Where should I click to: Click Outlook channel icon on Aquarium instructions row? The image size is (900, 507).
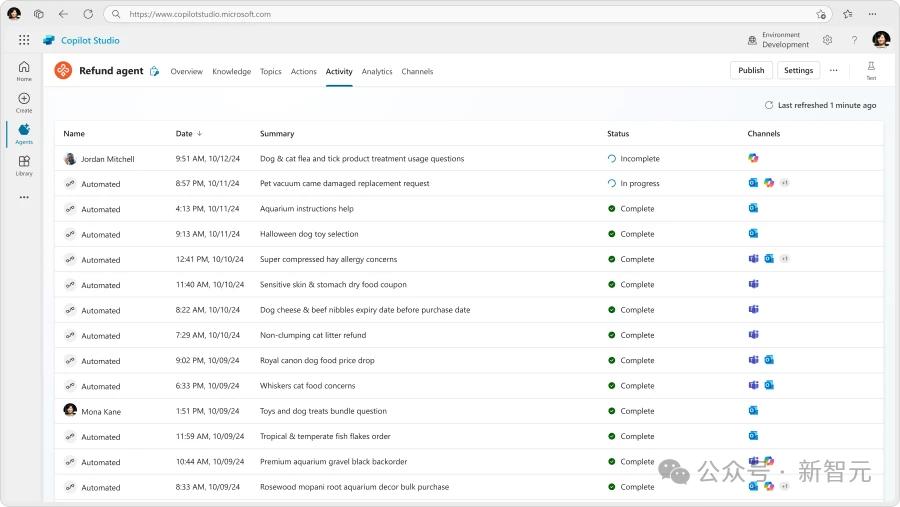coord(753,208)
